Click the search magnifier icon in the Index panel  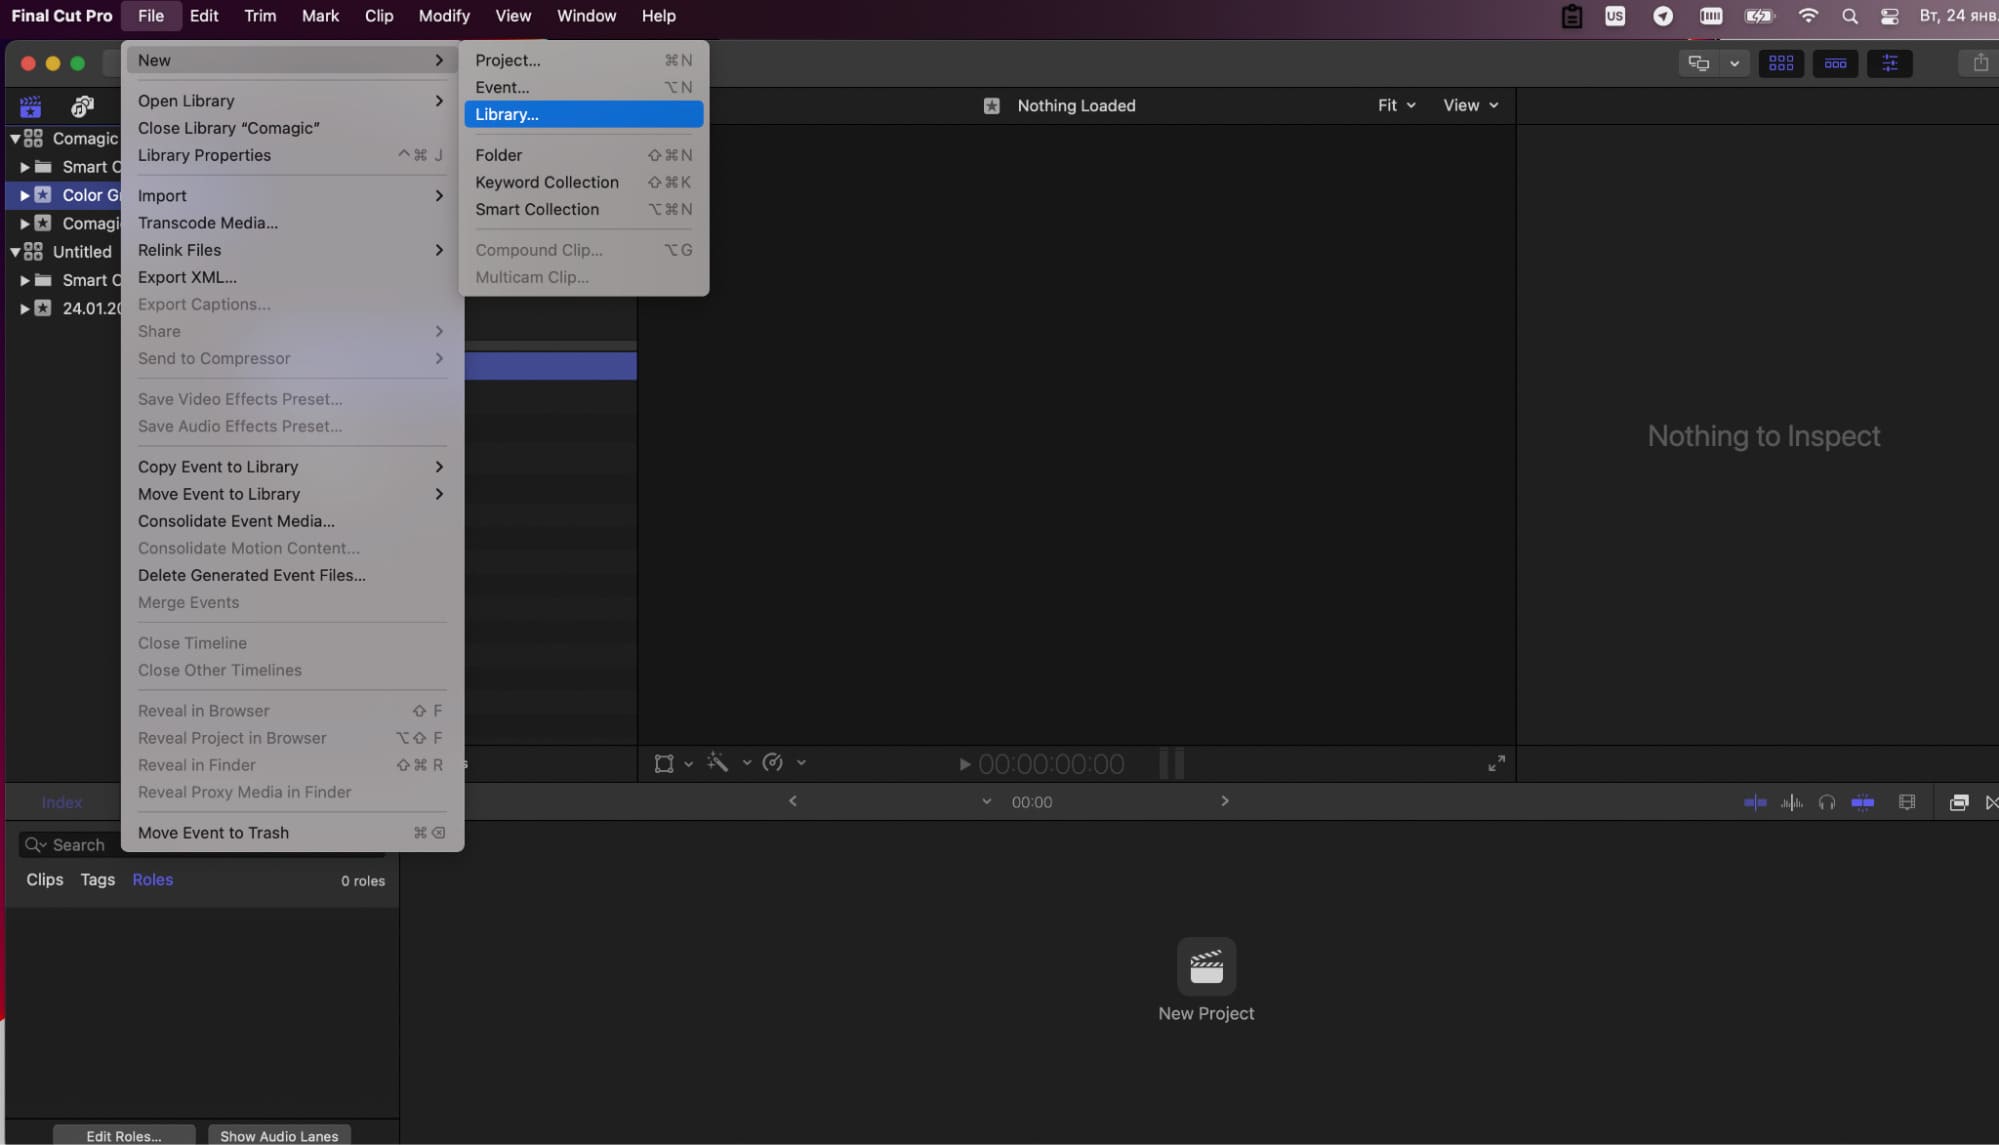[x=35, y=845]
